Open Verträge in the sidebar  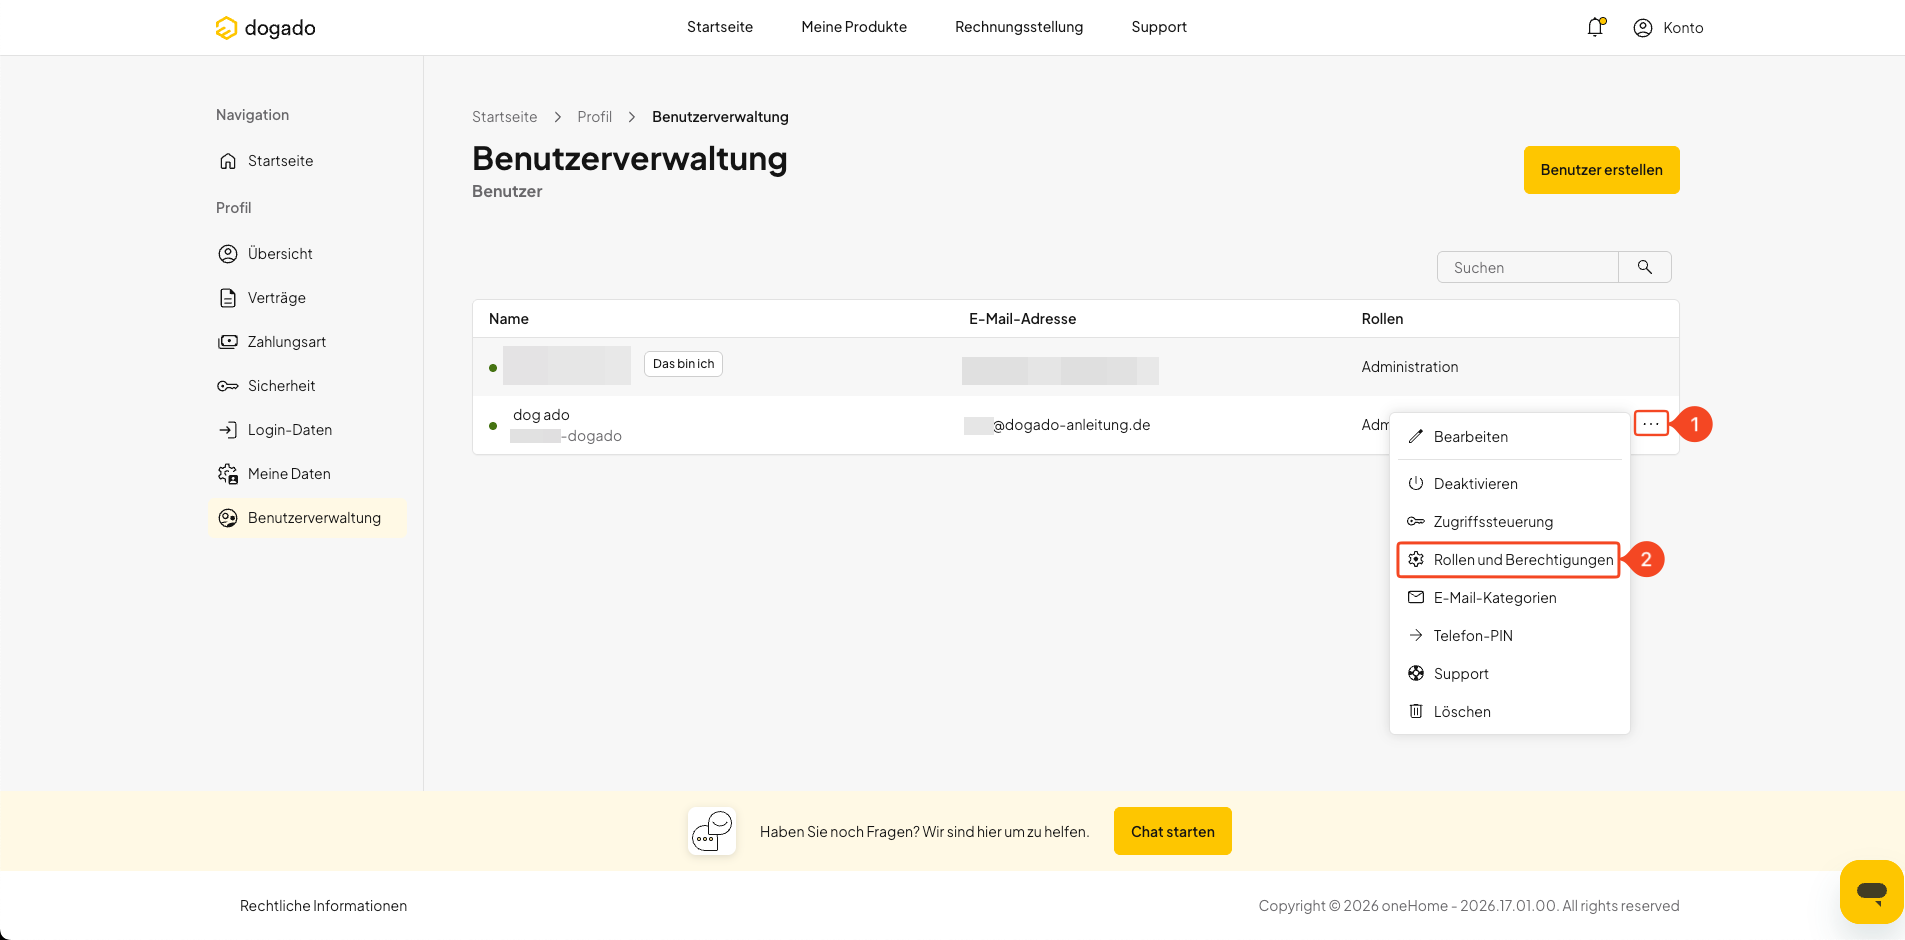coord(307,298)
